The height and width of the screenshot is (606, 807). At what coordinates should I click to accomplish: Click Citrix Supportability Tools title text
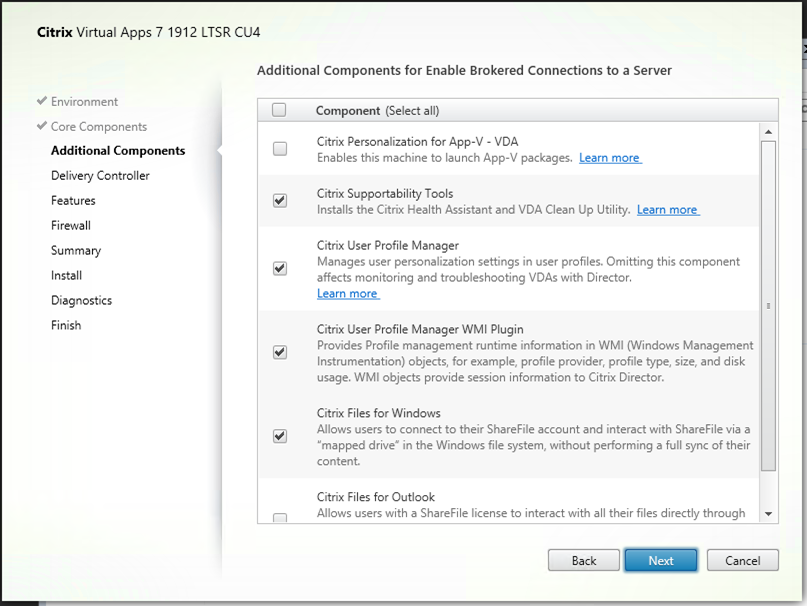click(385, 194)
